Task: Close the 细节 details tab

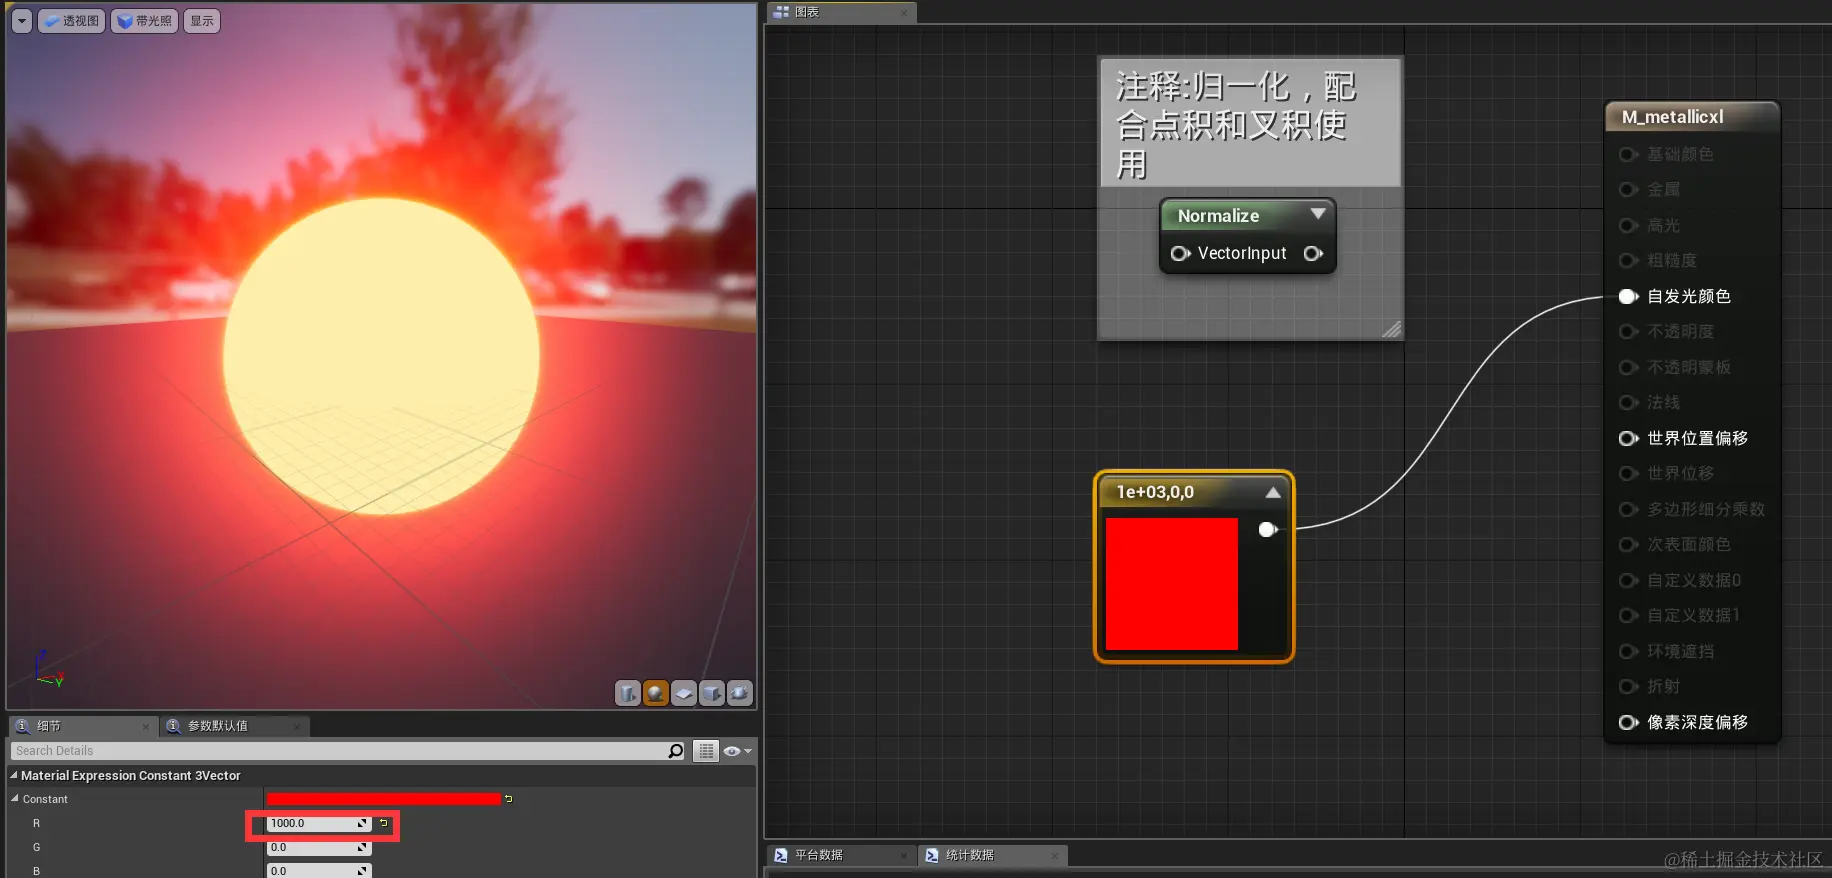Action: tap(146, 727)
